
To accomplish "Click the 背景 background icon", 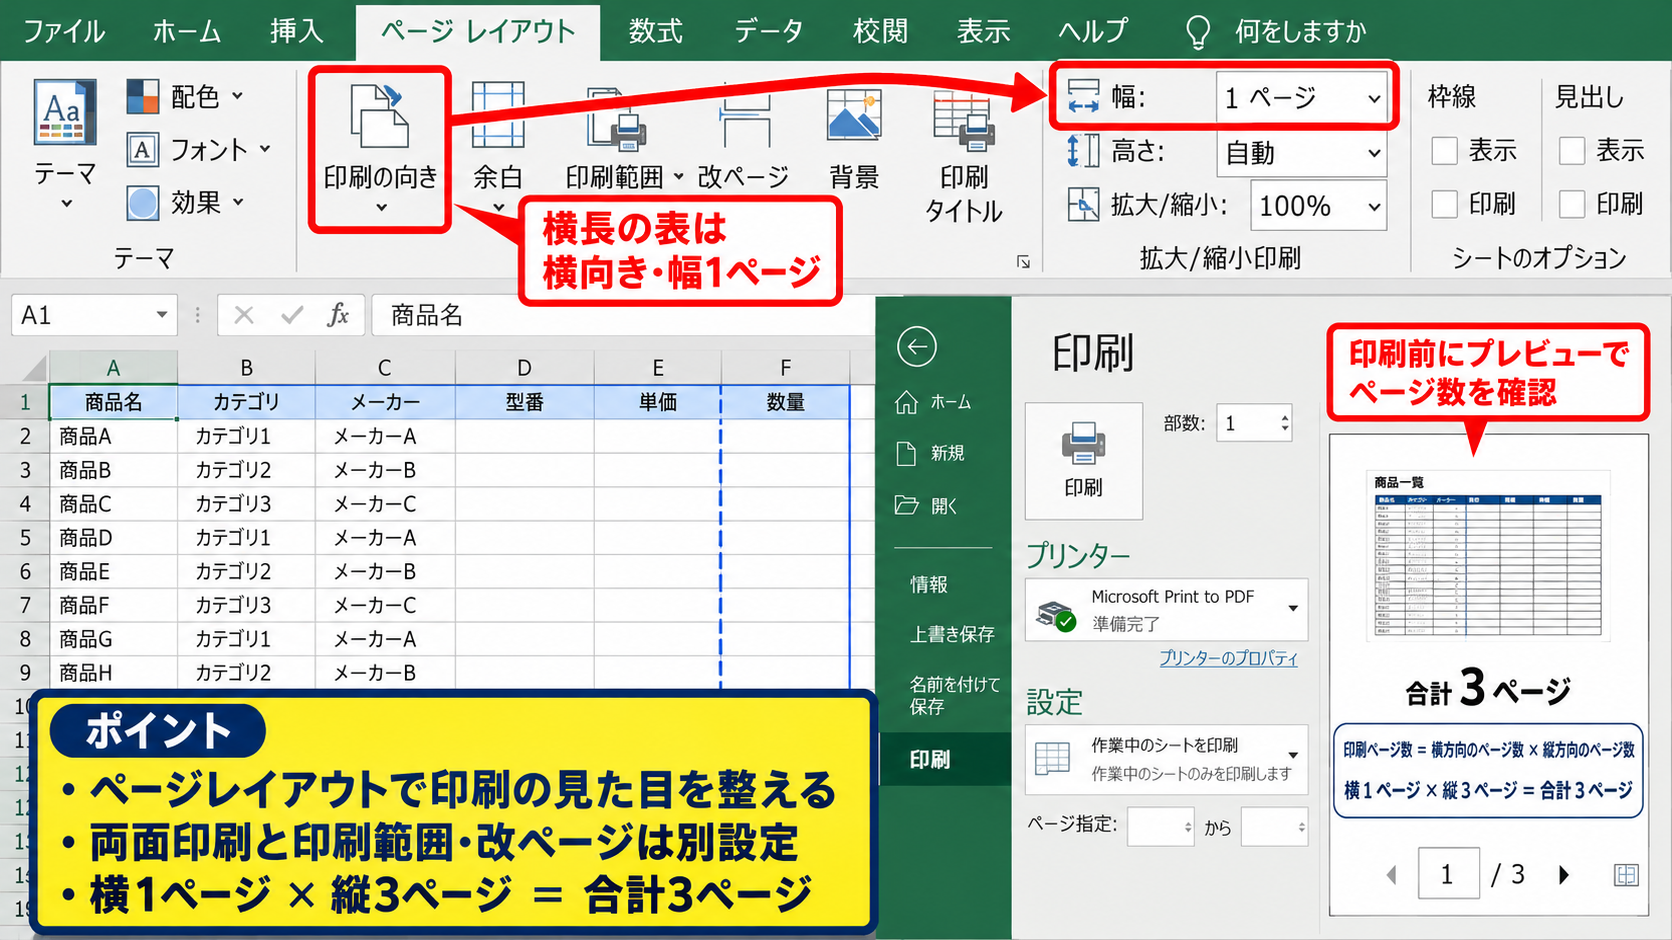I will pyautogui.click(x=853, y=114).
